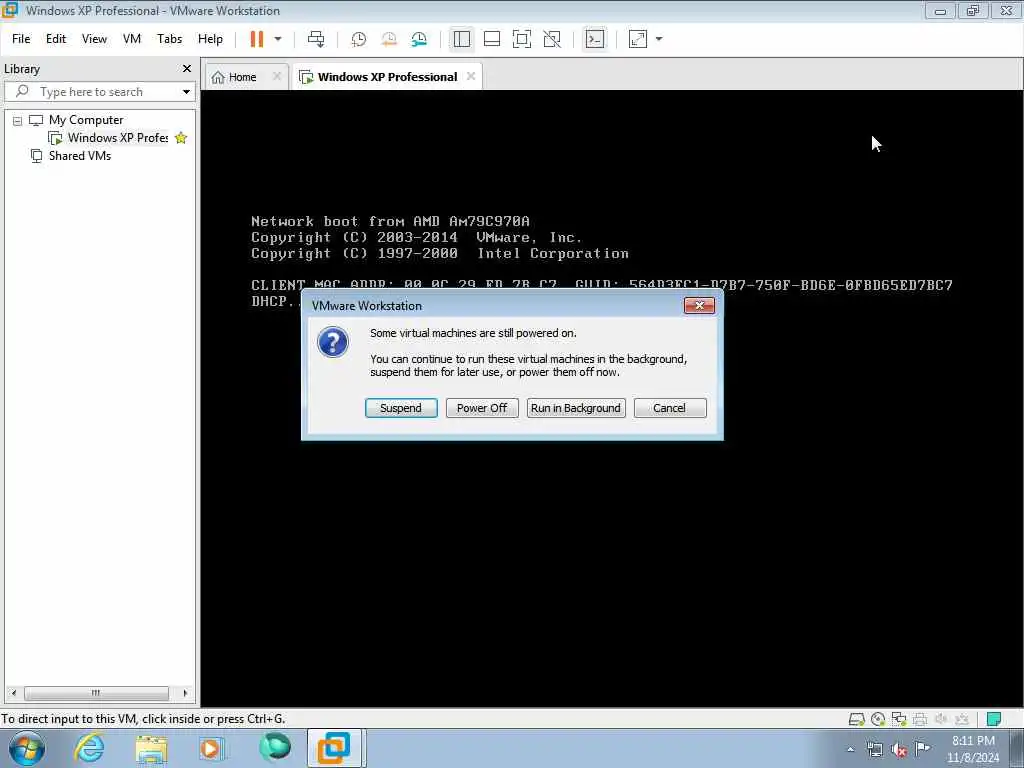Close the Library panel
This screenshot has width=1024, height=768.
[x=187, y=69]
